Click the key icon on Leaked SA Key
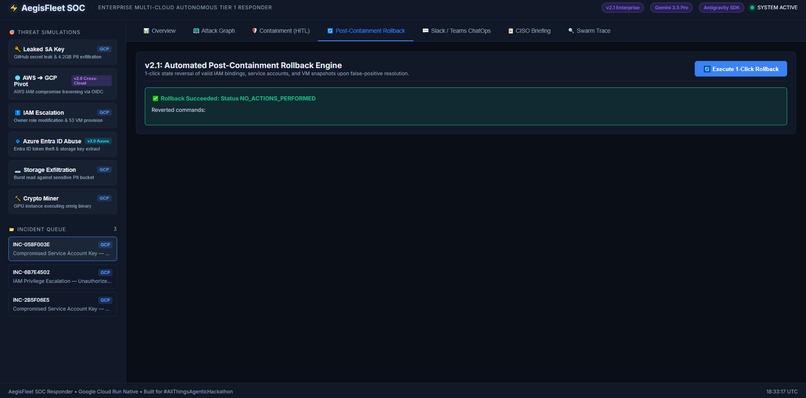Screen dimensions: 806x398 (17, 49)
